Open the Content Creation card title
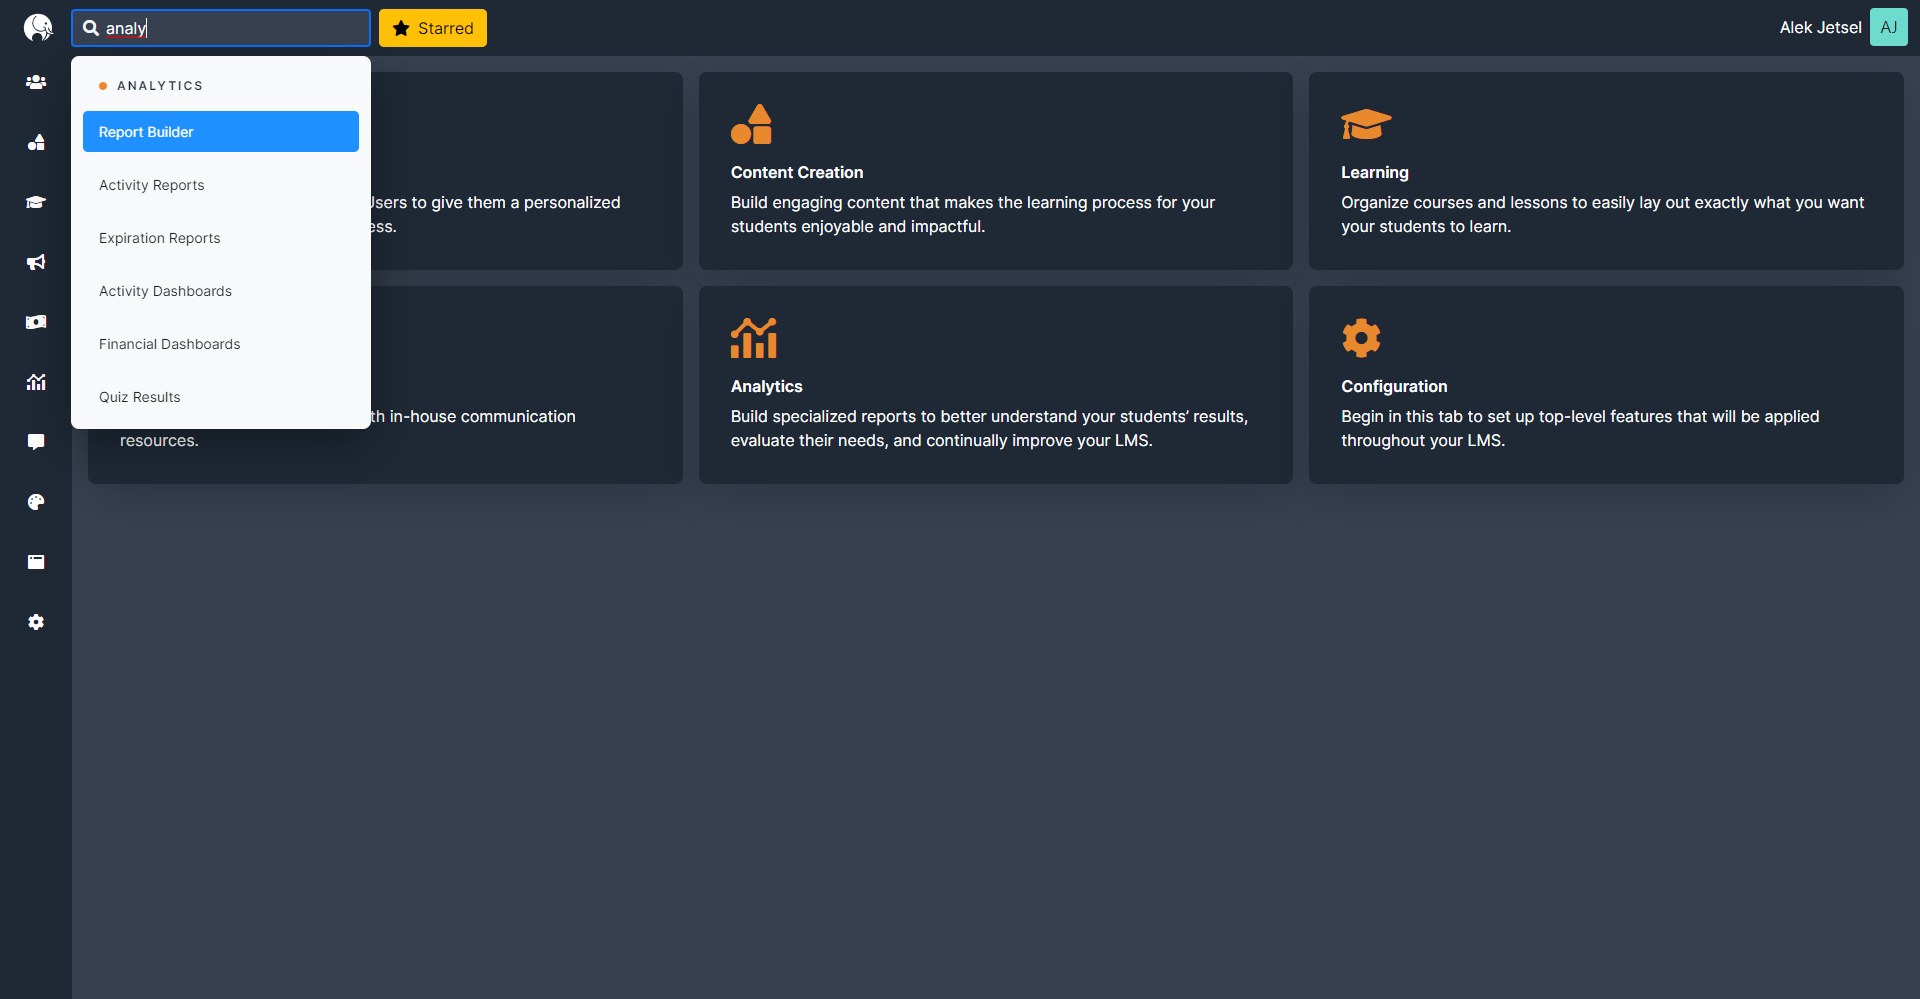The height and width of the screenshot is (999, 1920). (x=796, y=172)
